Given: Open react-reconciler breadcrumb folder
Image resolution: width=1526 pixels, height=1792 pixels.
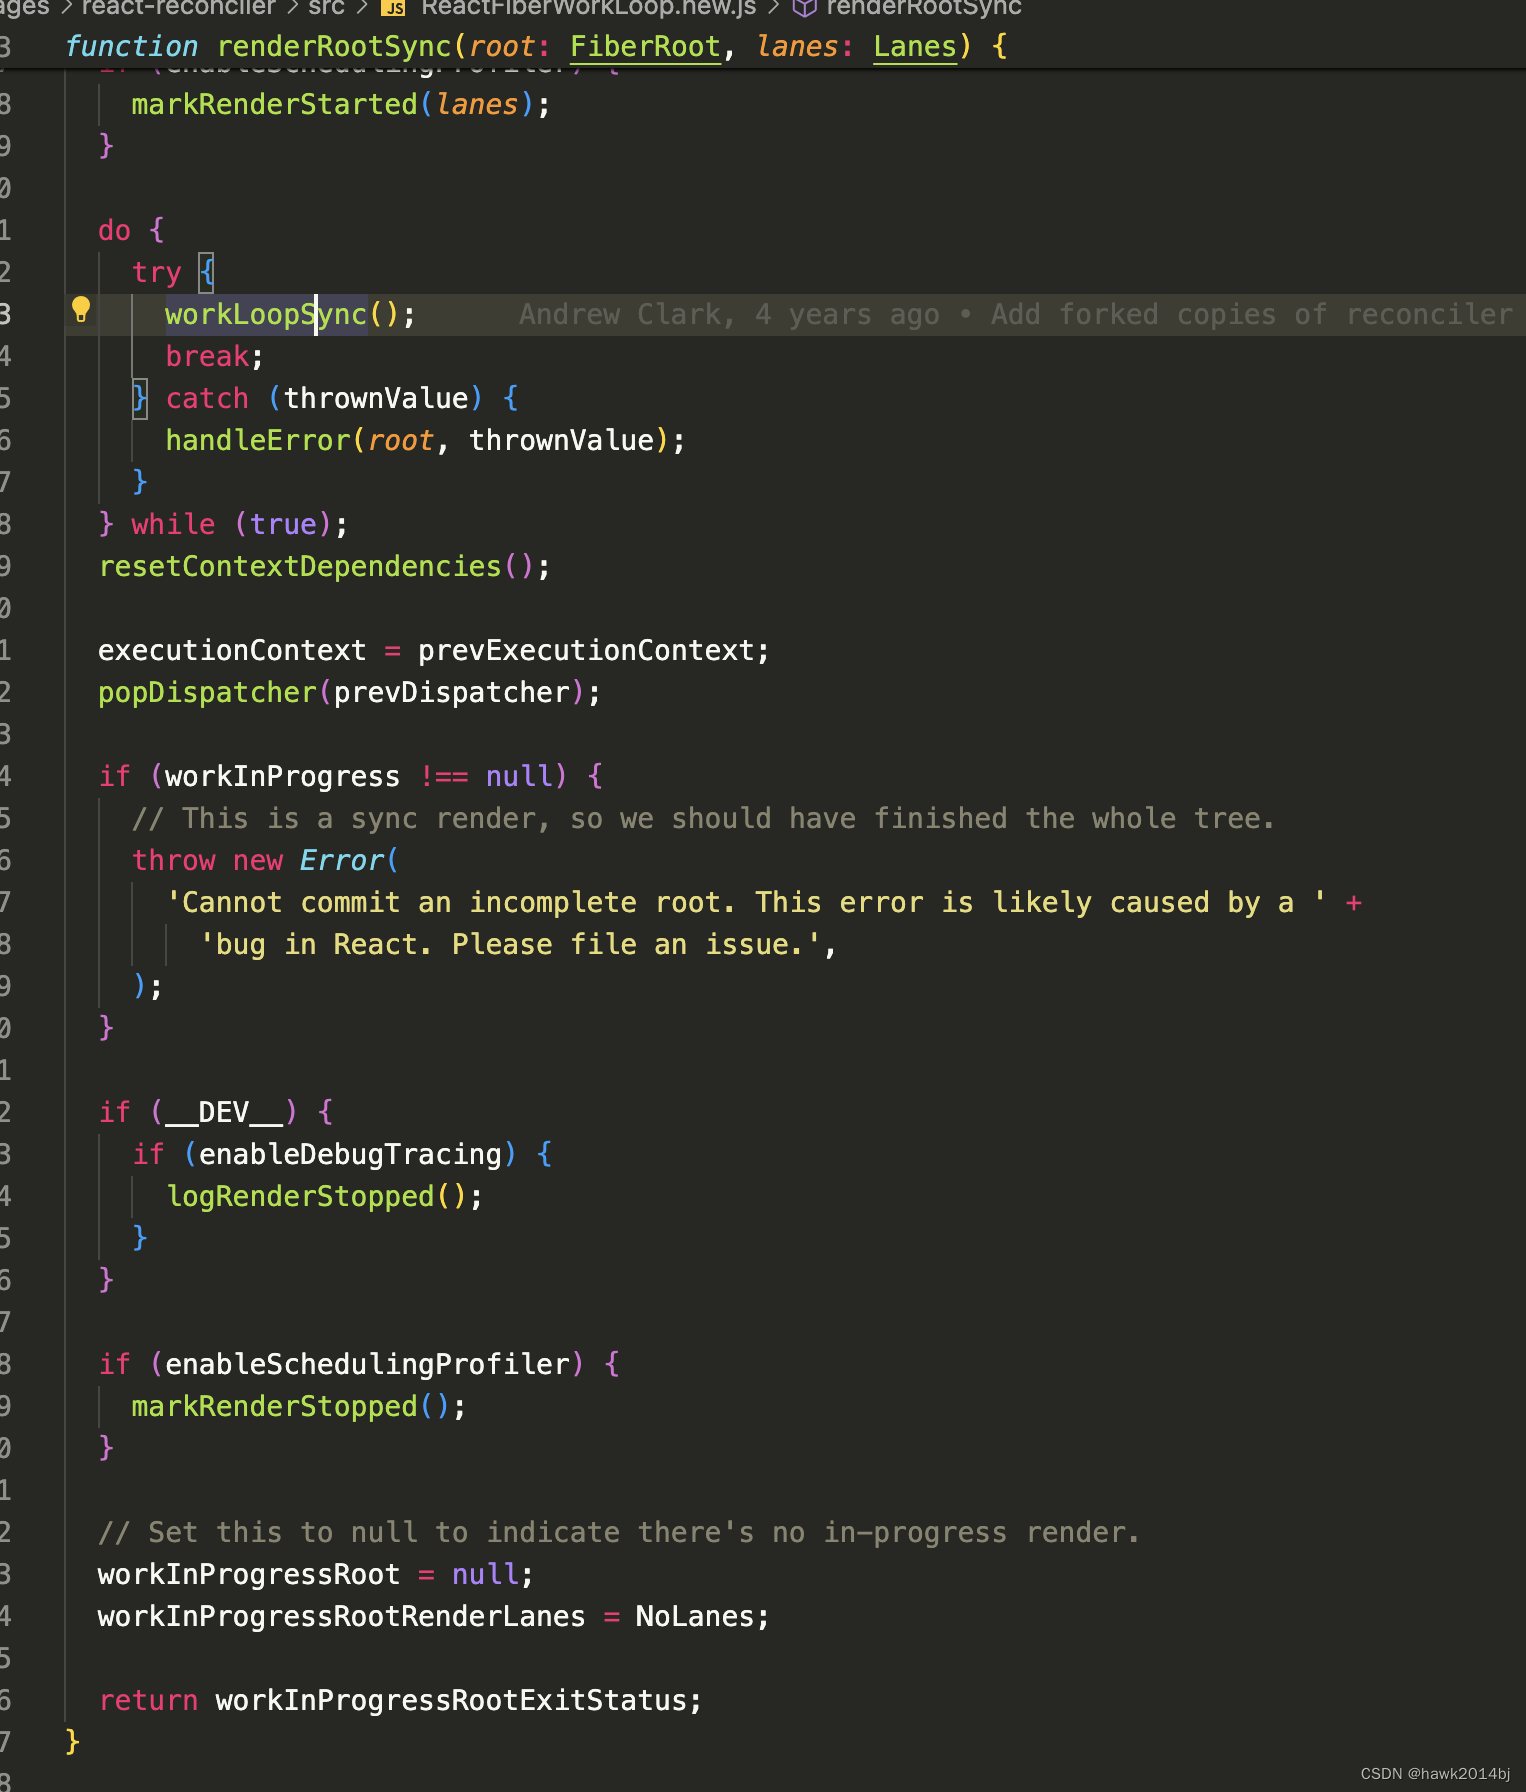Looking at the screenshot, I should pos(178,8).
